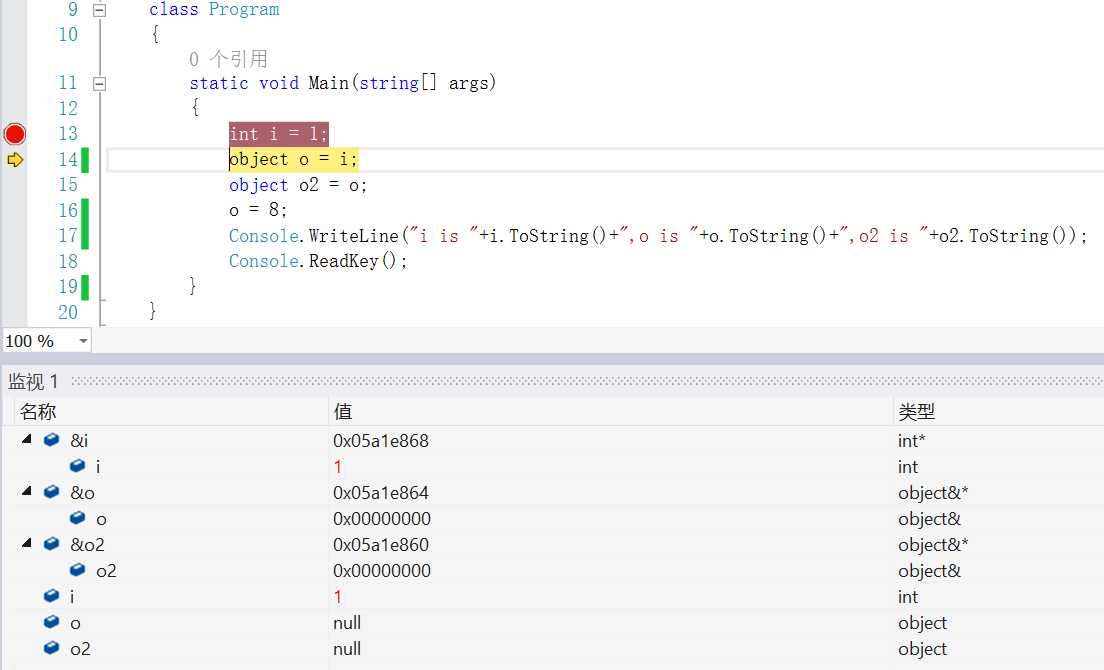Click the cube icon beside &o2
Viewport: 1104px width, 670px height.
pos(51,544)
